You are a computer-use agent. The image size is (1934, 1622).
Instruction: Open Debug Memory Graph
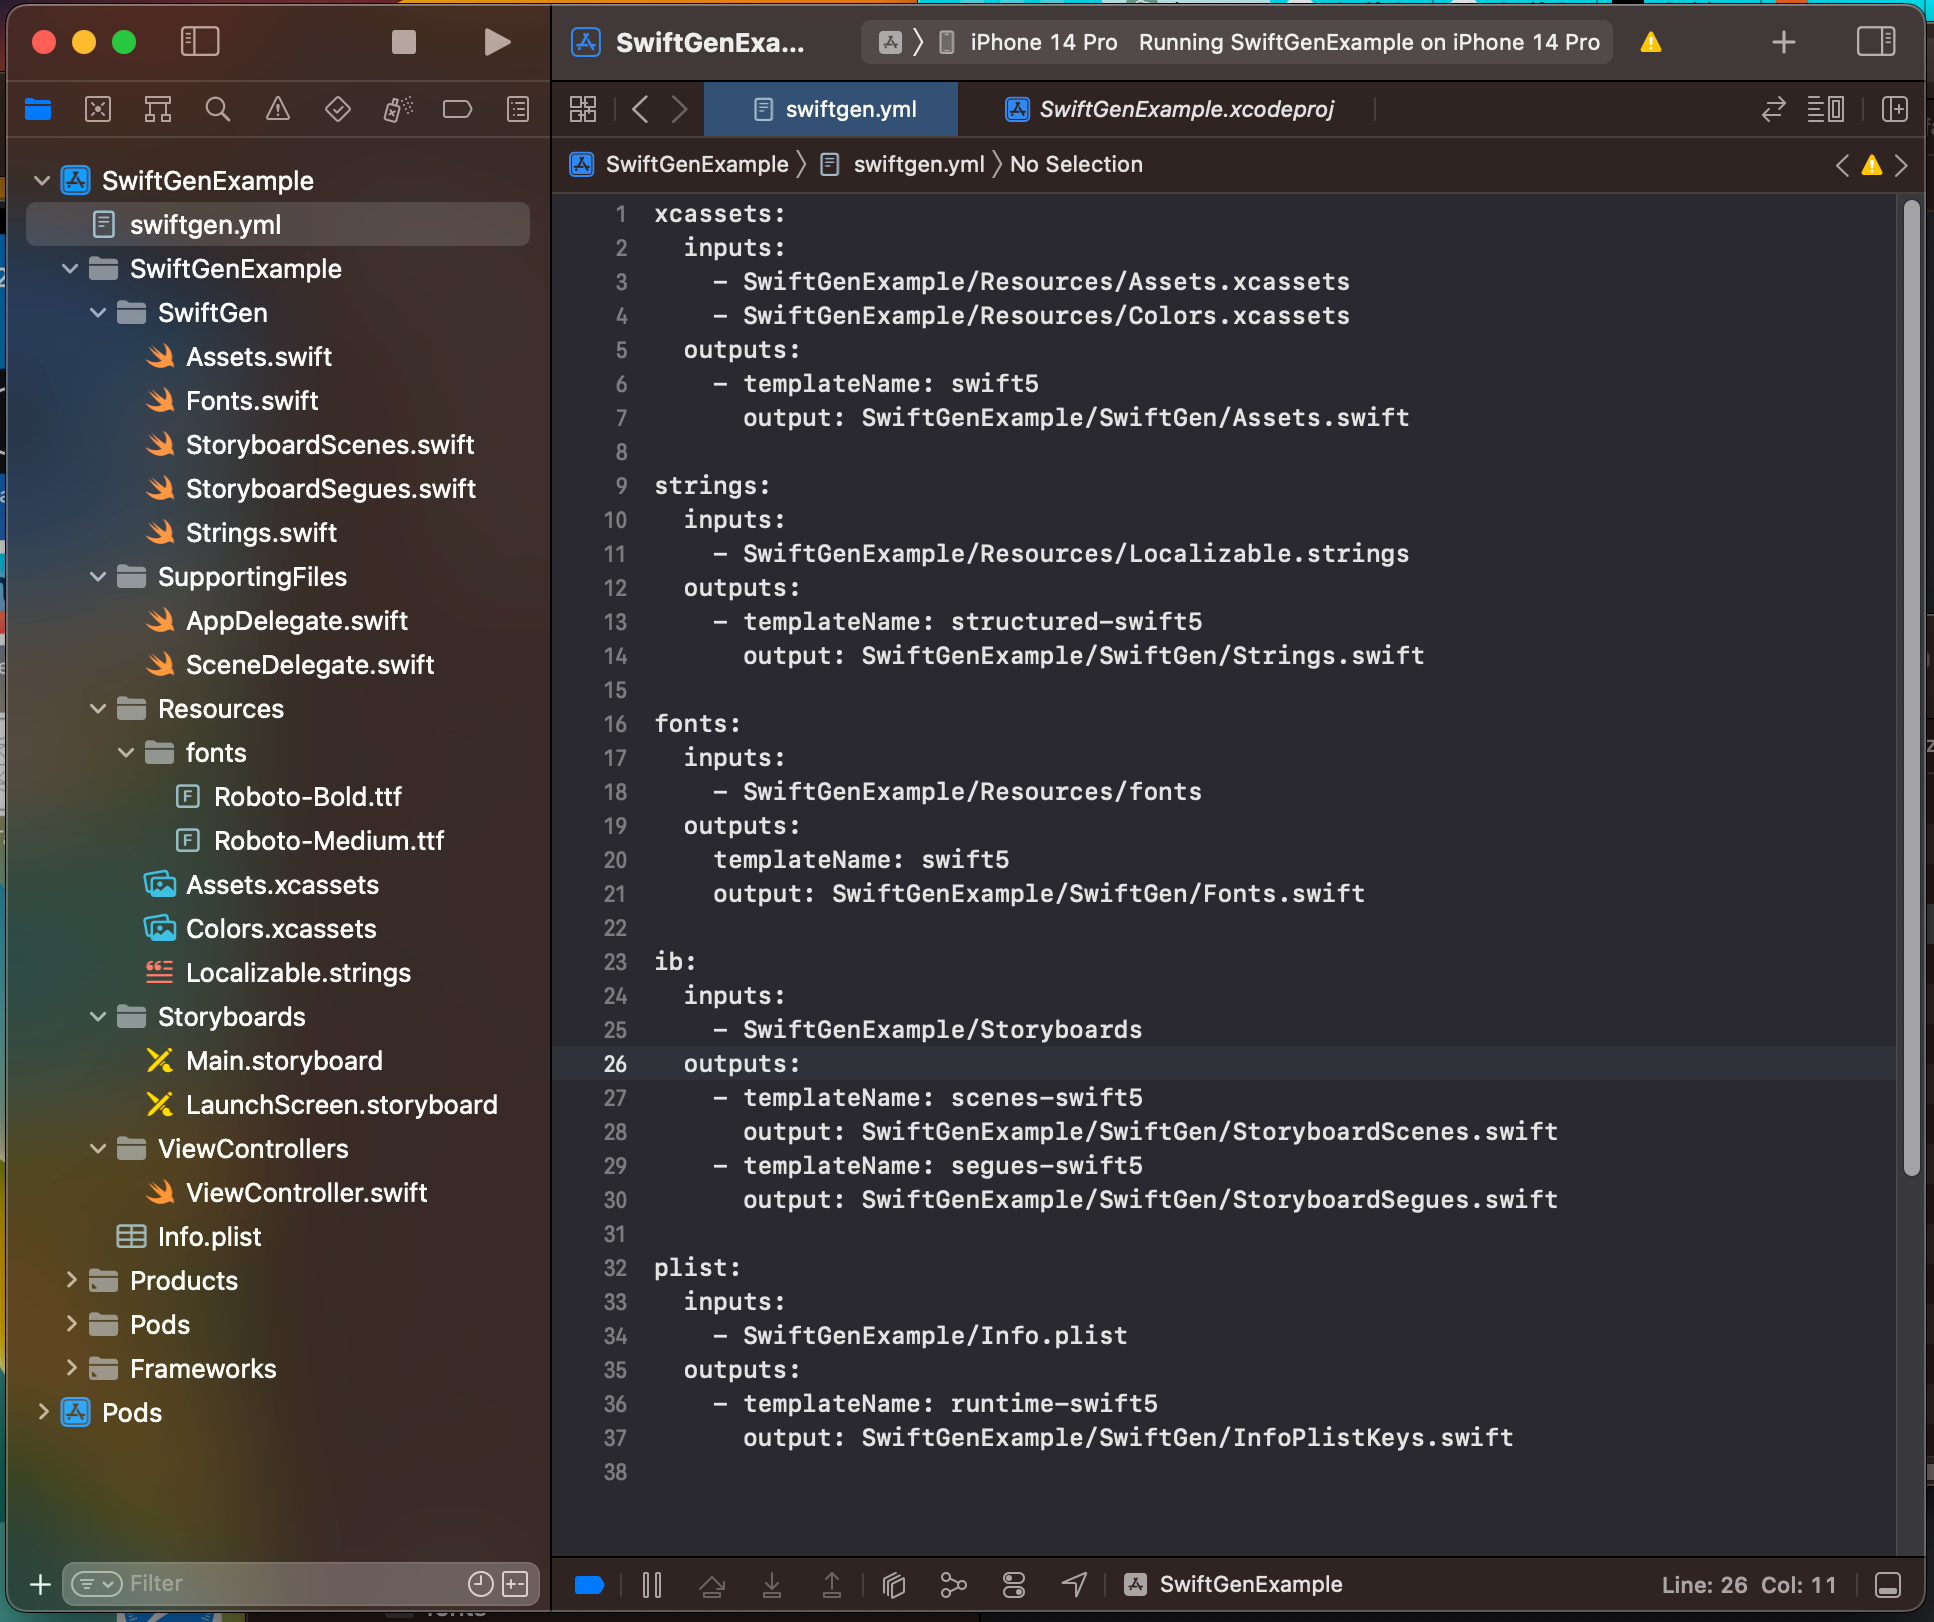point(954,1585)
